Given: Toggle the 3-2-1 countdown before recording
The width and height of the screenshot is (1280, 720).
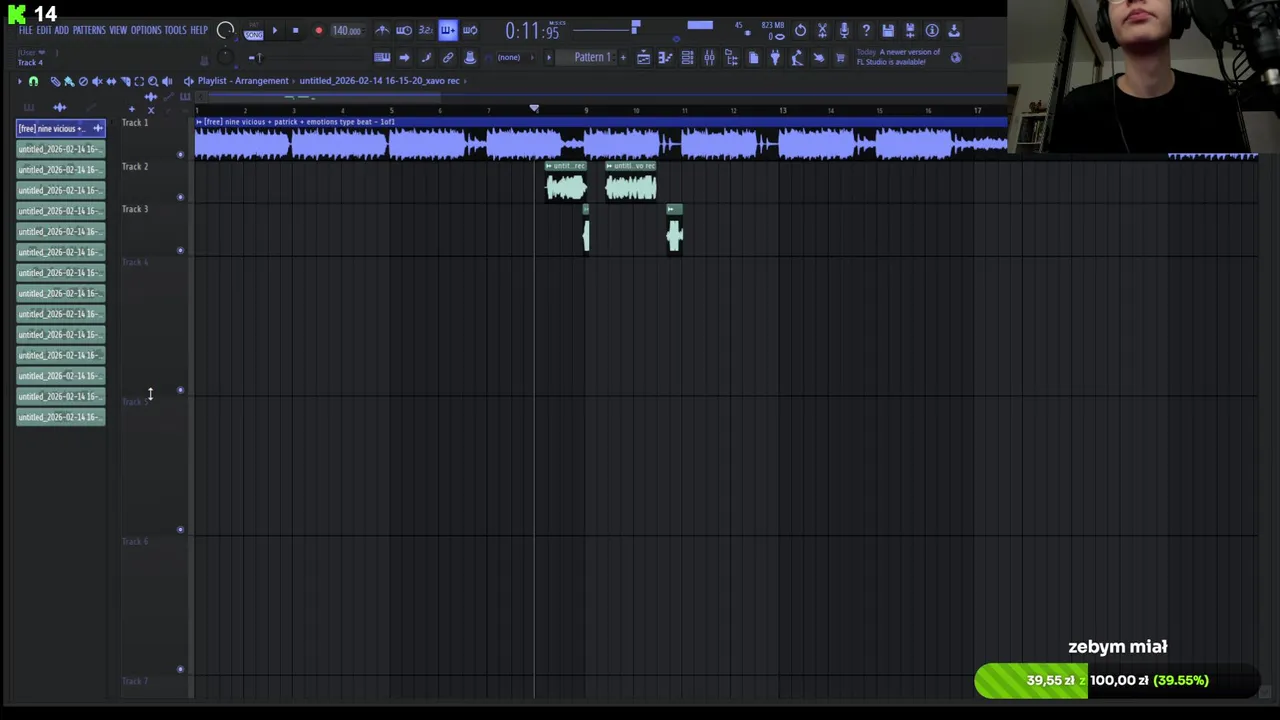Looking at the screenshot, I should (426, 31).
